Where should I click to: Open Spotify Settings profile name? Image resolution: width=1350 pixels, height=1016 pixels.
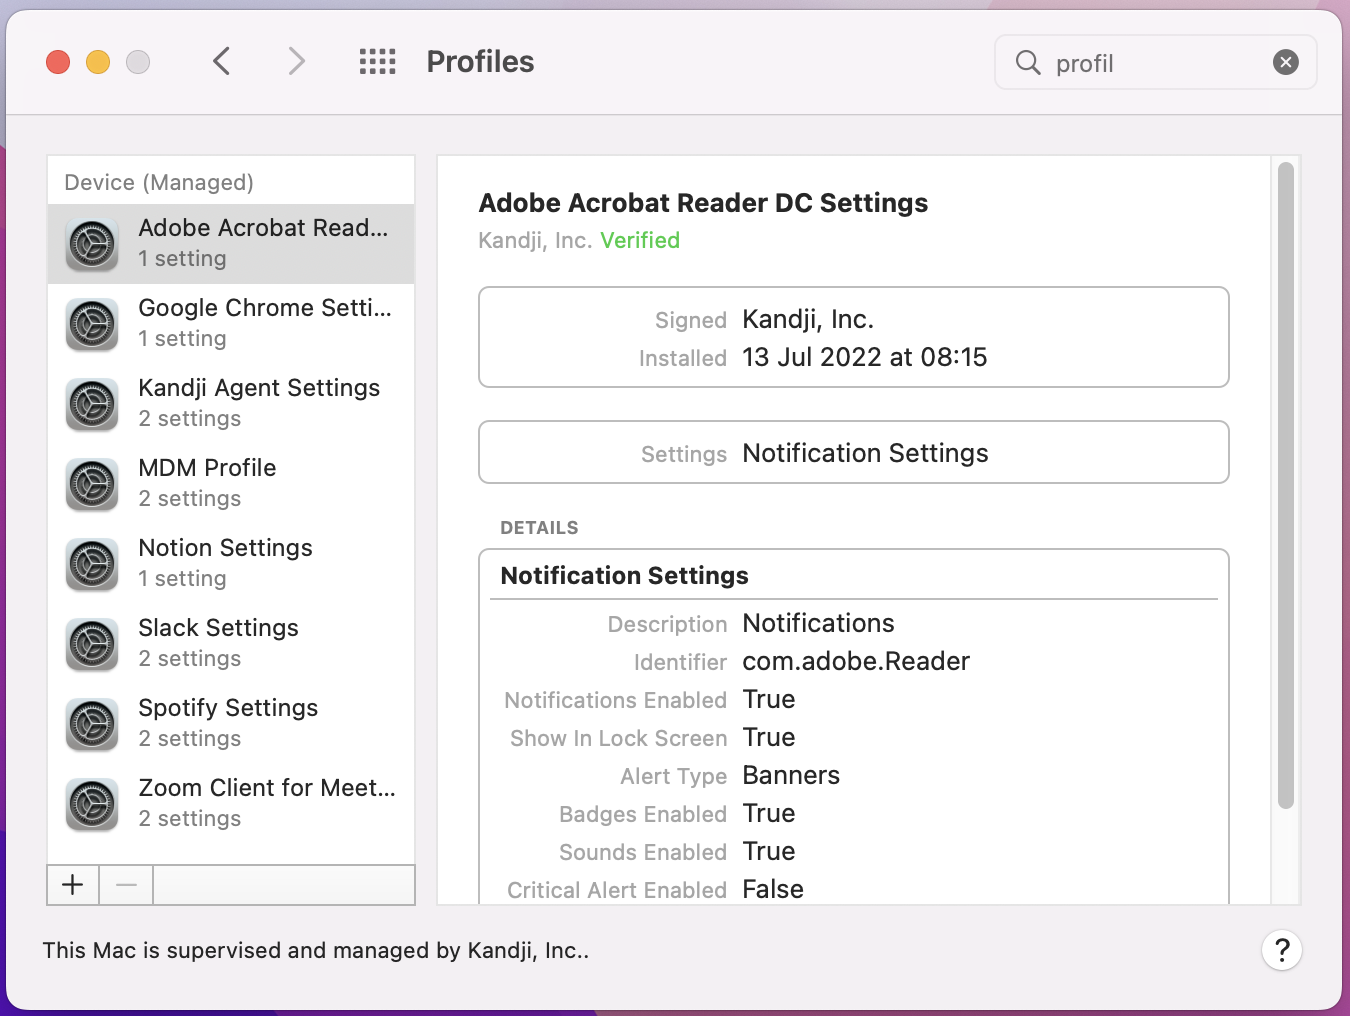pyautogui.click(x=228, y=708)
